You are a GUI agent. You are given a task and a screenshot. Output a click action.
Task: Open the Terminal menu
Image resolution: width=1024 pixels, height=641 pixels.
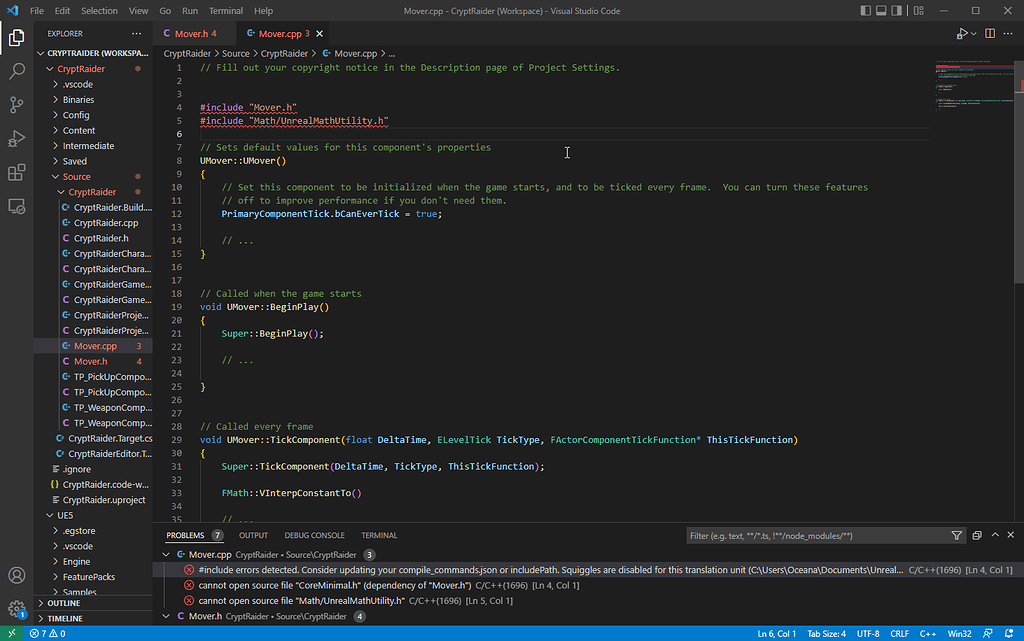point(225,11)
